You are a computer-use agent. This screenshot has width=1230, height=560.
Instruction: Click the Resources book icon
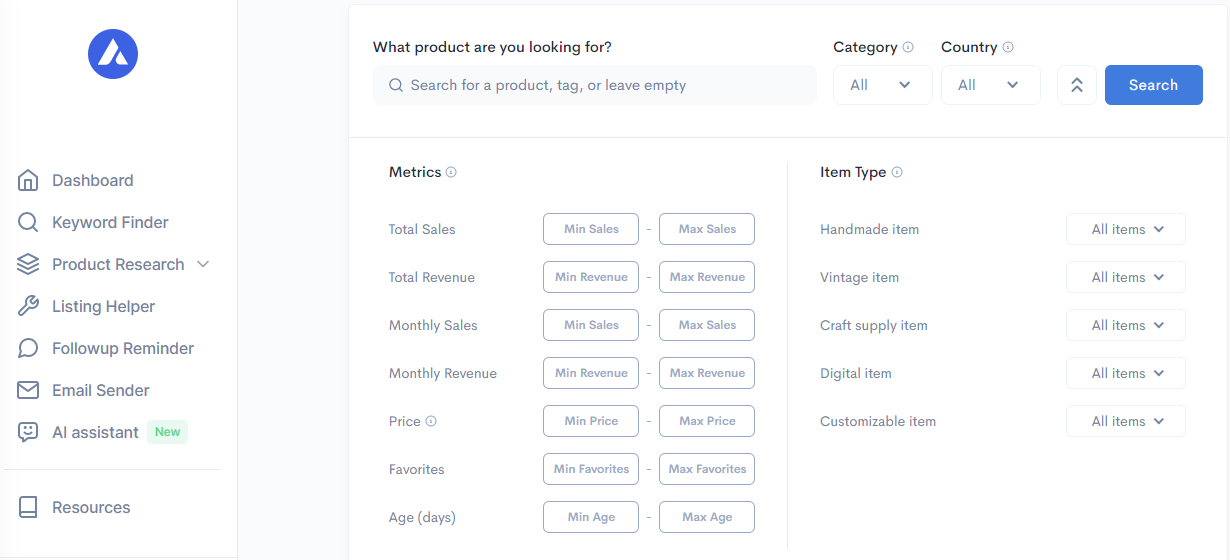coord(28,508)
